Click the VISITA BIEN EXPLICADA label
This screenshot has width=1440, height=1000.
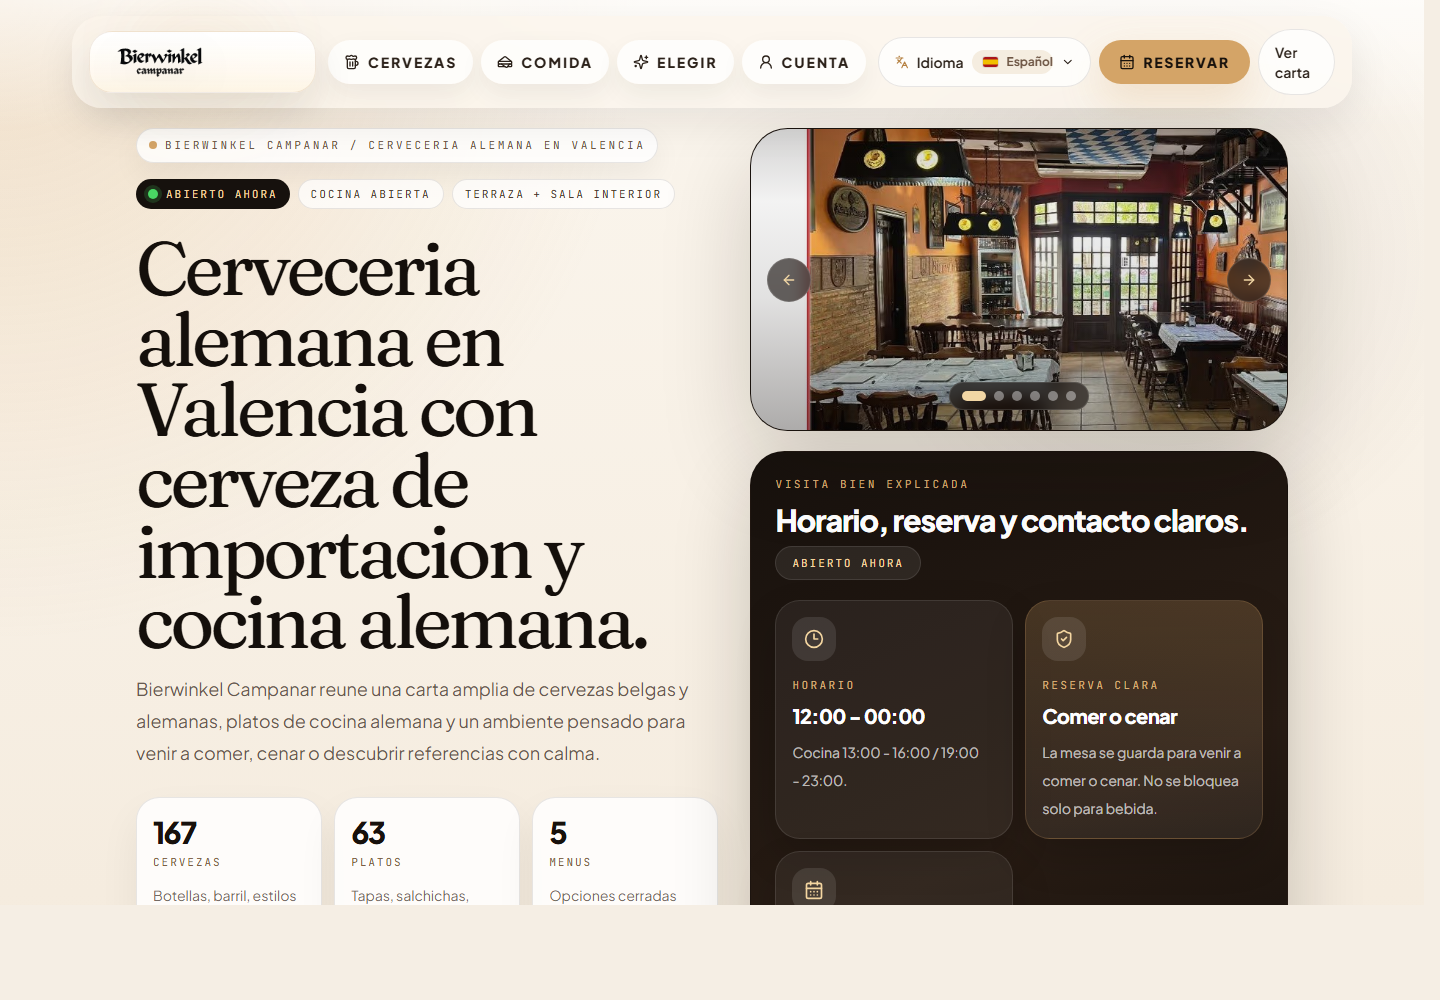tap(872, 484)
